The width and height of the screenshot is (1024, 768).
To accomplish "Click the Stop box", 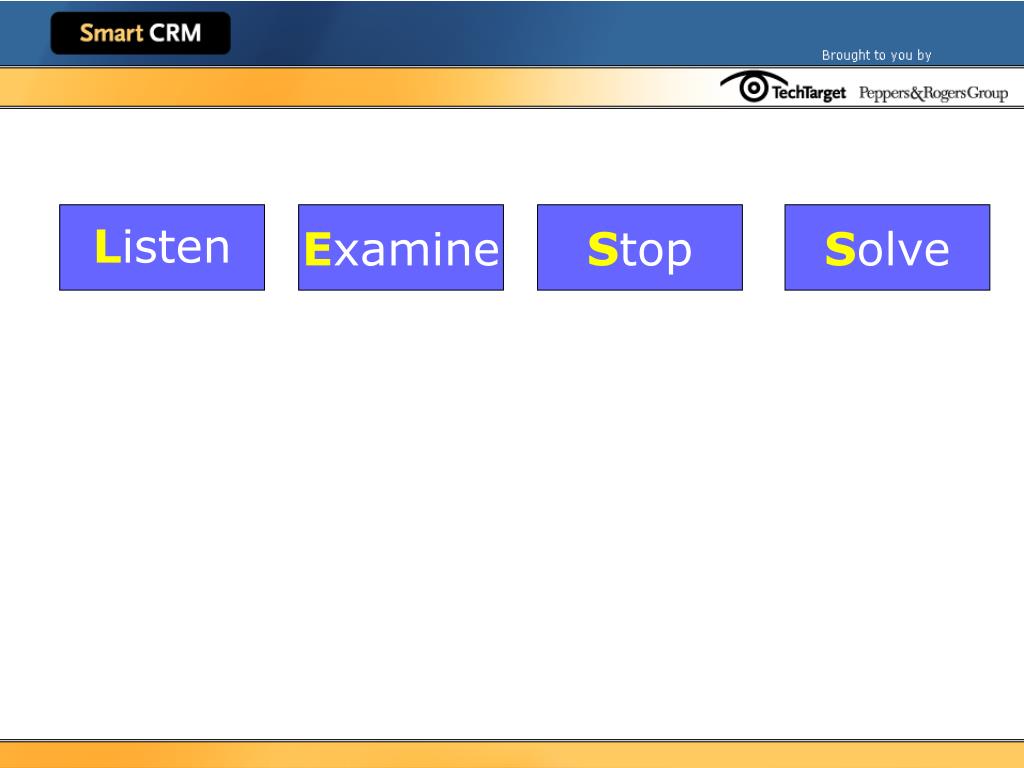I will [640, 248].
